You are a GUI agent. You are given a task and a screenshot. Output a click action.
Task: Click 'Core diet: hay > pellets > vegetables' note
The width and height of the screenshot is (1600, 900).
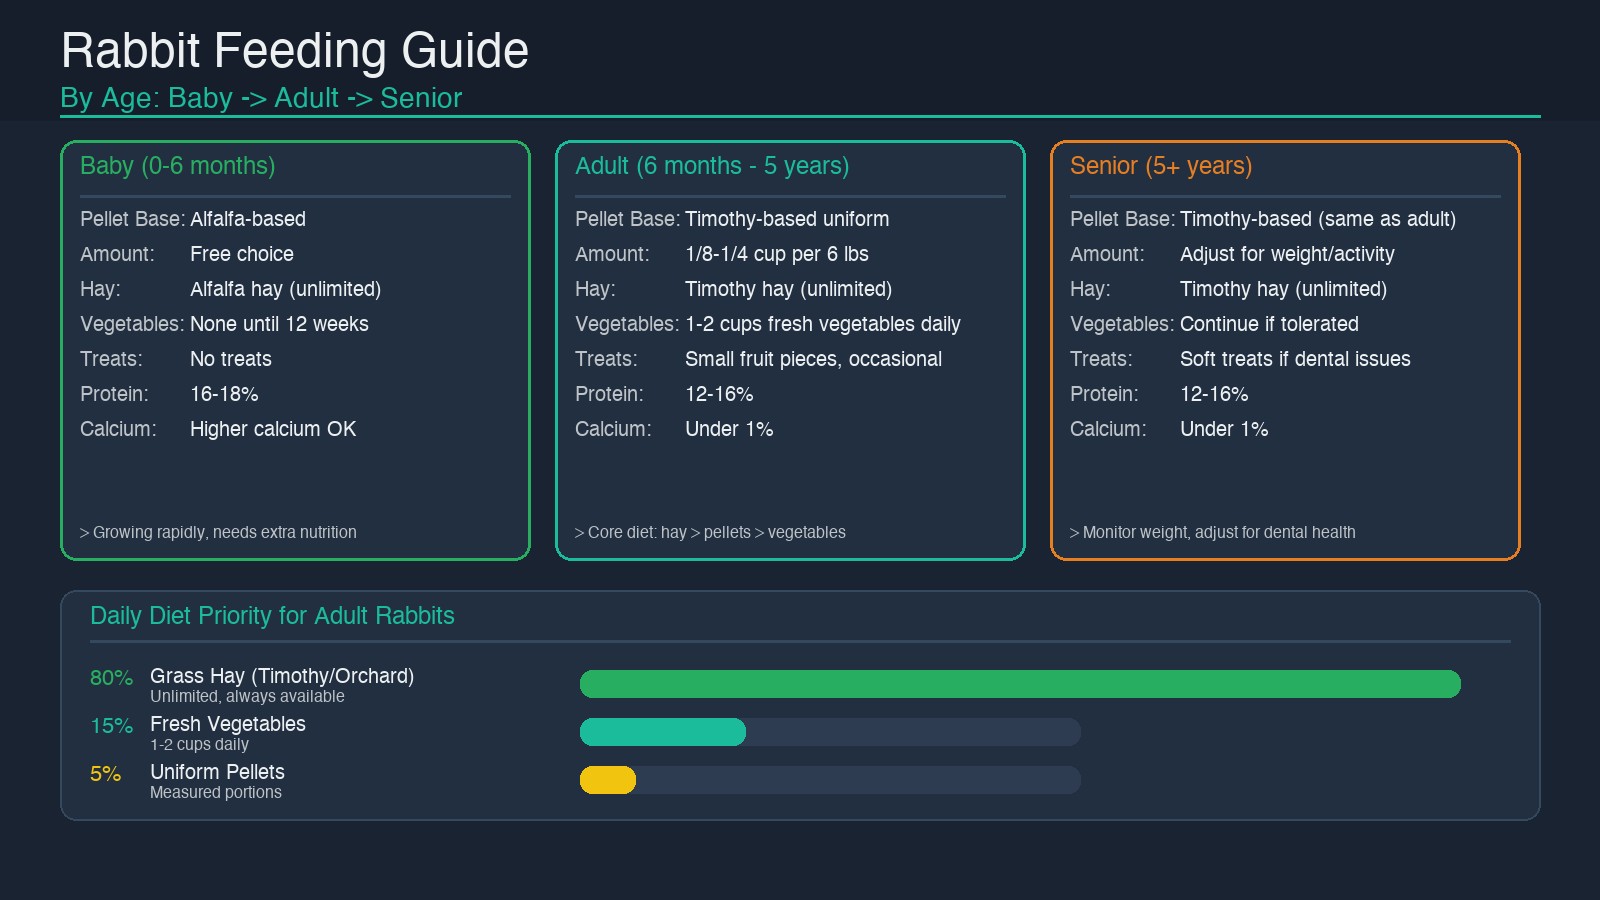tap(710, 532)
